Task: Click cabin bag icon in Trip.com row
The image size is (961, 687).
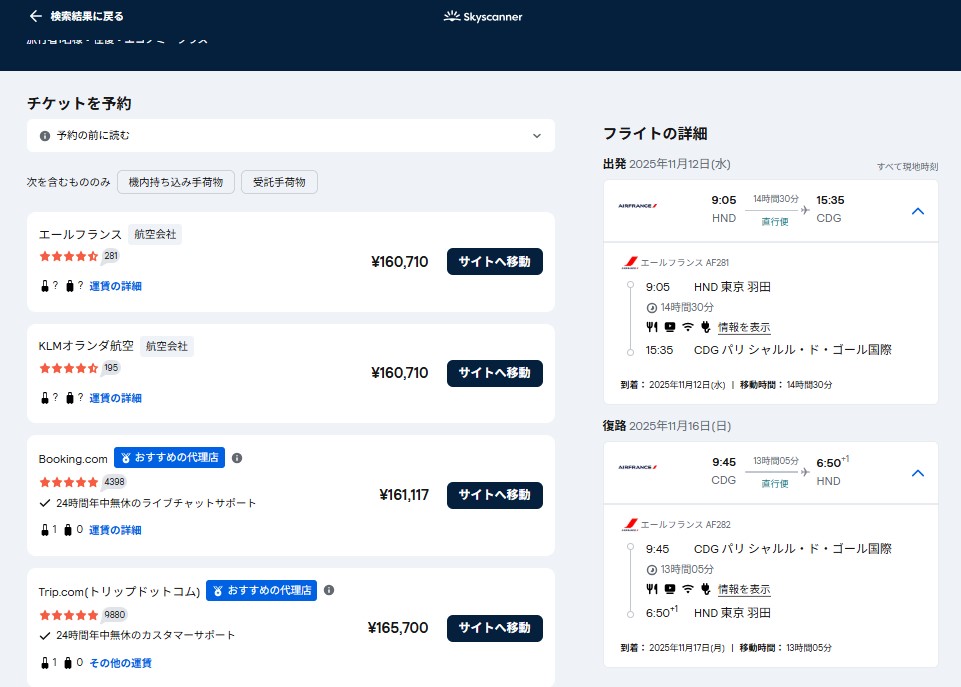Action: point(45,663)
